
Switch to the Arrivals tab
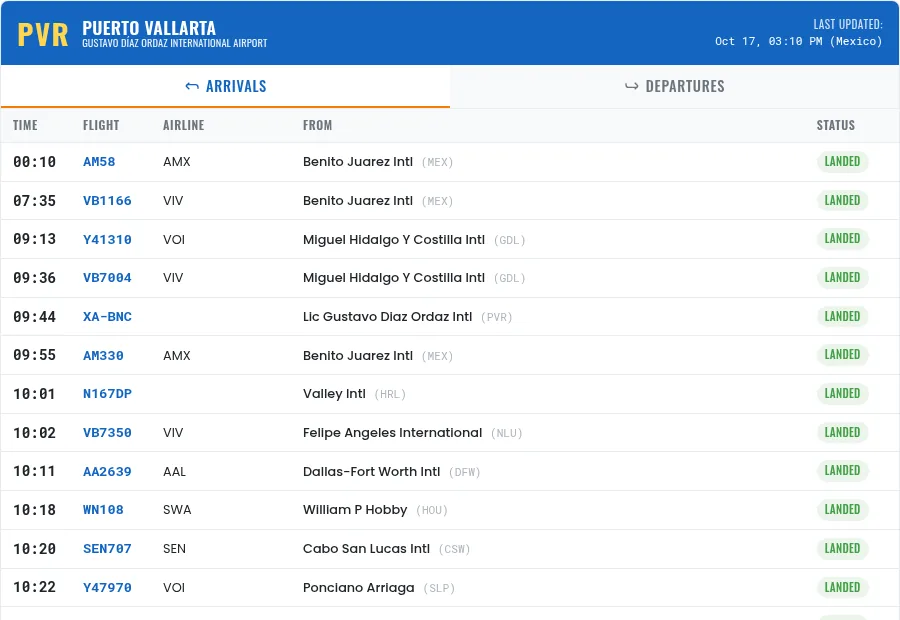226,86
